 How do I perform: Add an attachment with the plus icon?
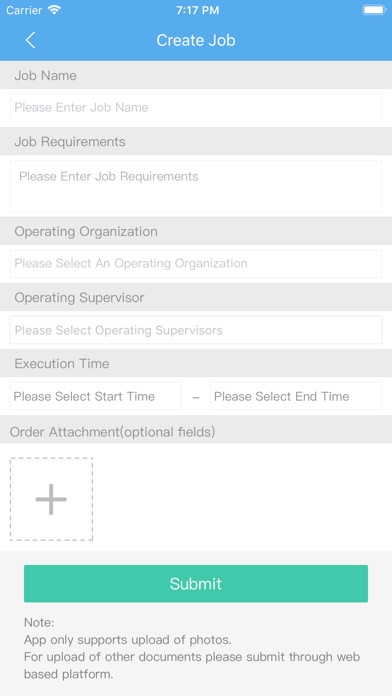click(x=51, y=499)
